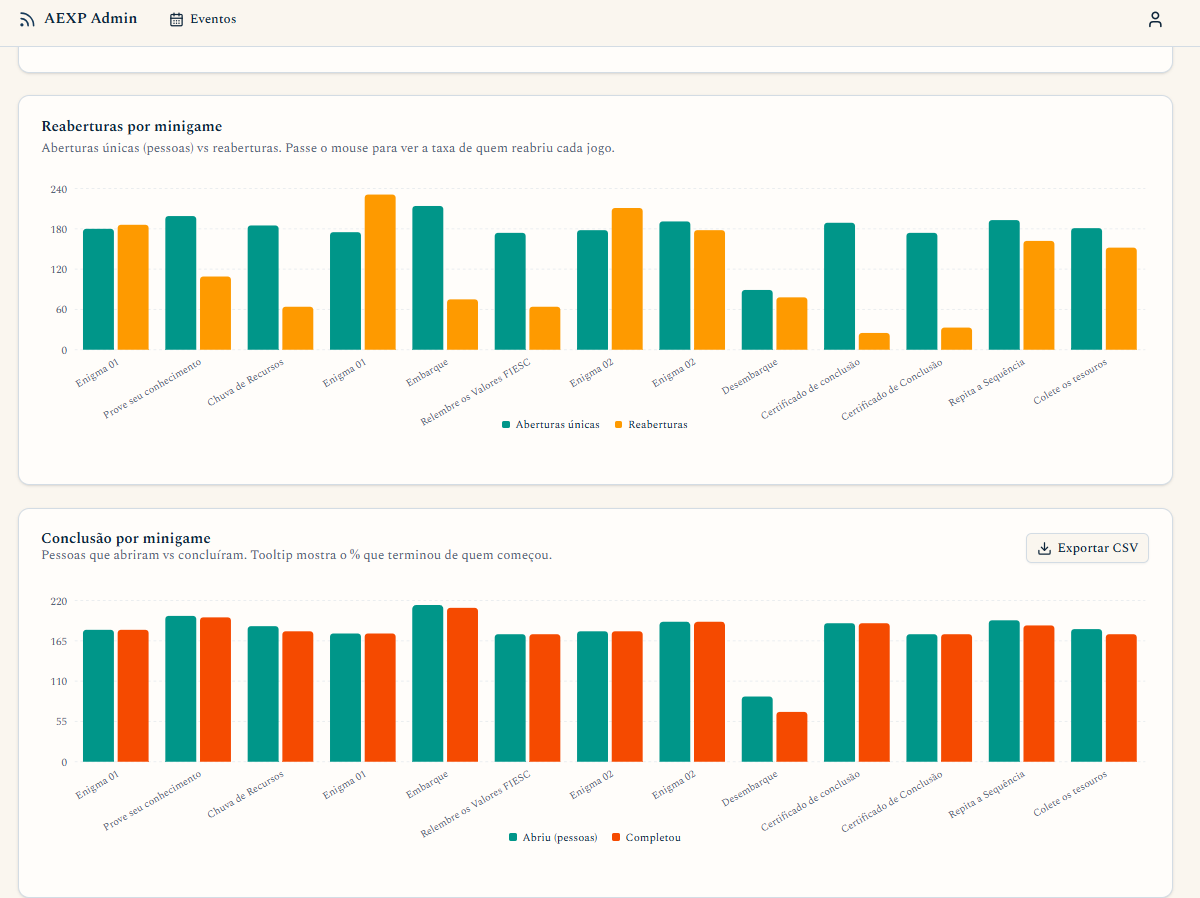Export completion data with Exportar CSV text
The height and width of the screenshot is (898, 1200).
pos(1098,548)
